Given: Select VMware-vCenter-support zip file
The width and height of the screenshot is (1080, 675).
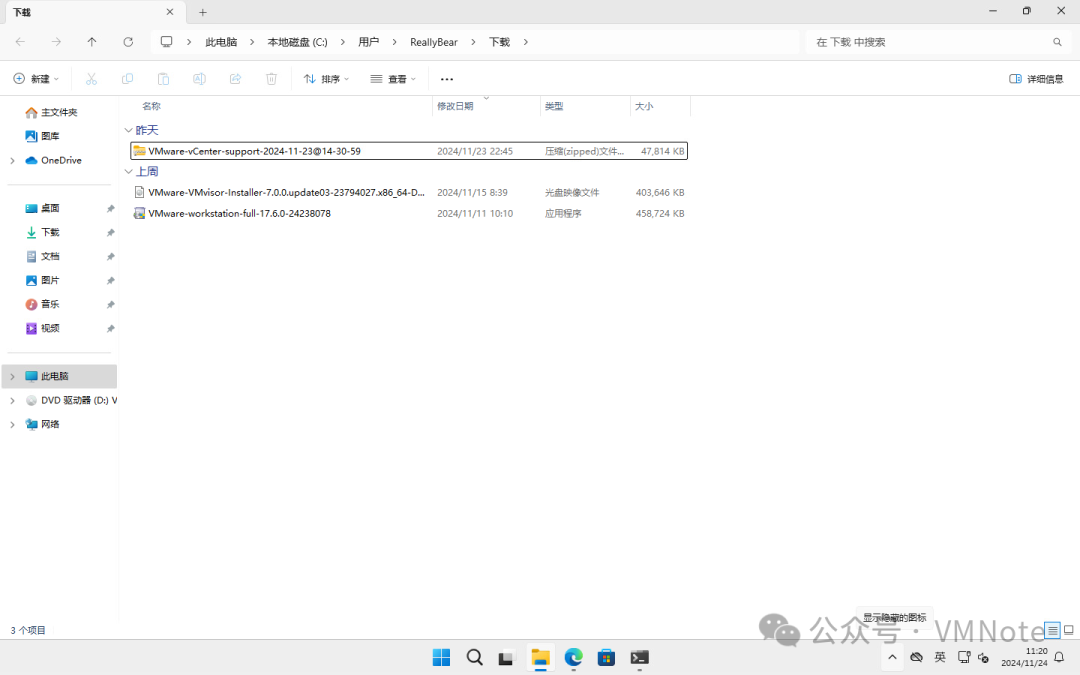Looking at the screenshot, I should click(x=409, y=151).
